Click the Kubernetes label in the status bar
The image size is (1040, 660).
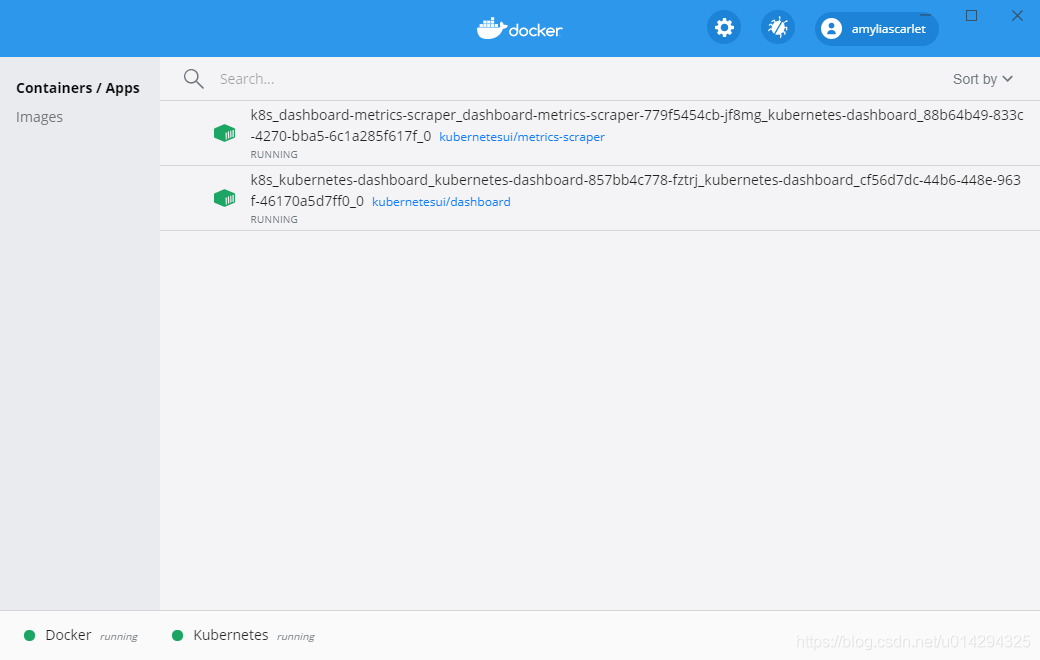tap(231, 635)
